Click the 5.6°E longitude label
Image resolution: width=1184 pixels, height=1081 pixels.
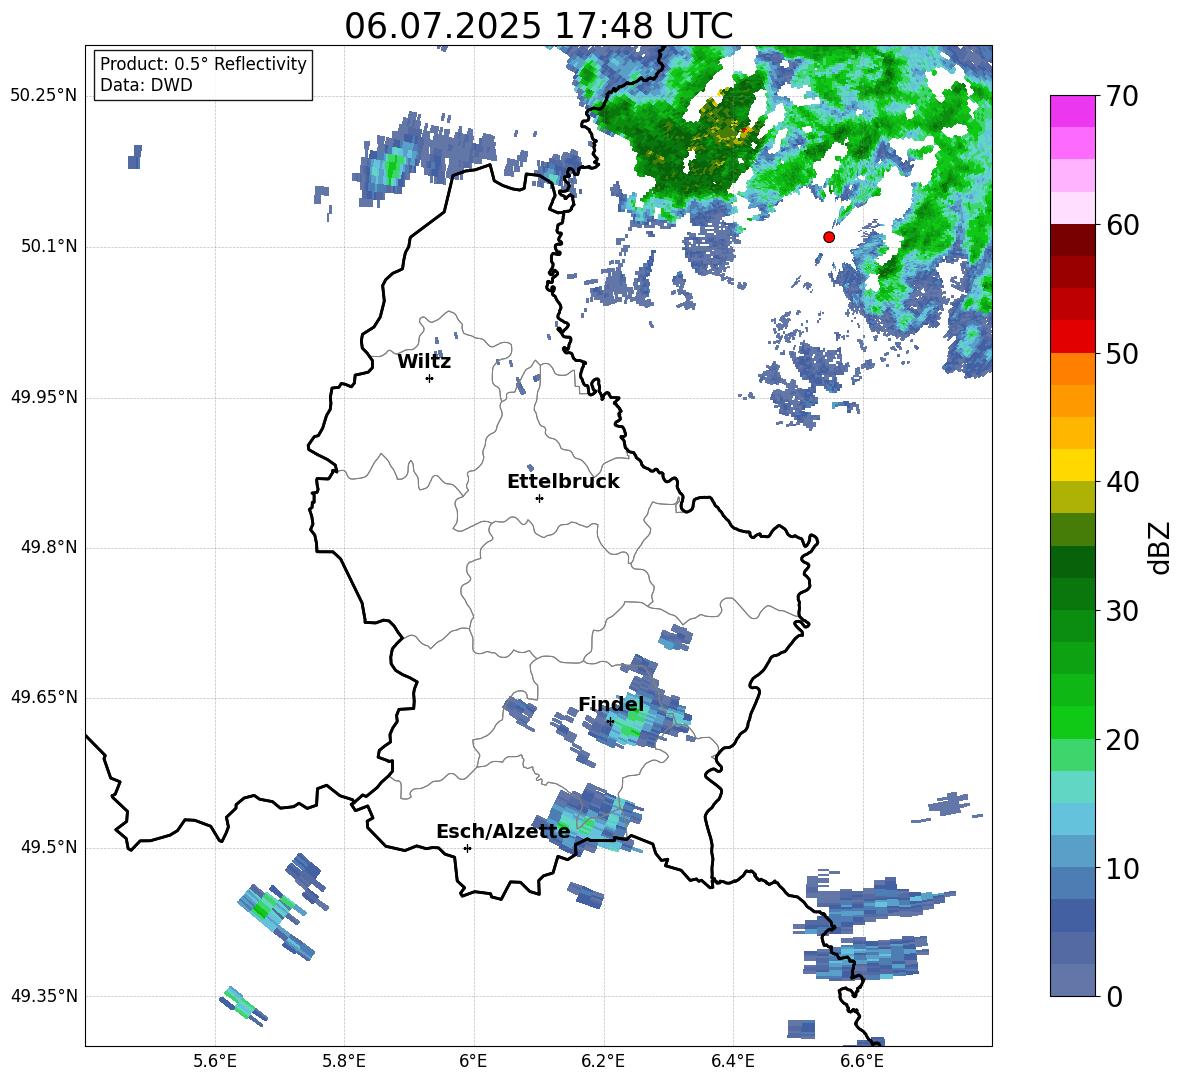tap(215, 1061)
